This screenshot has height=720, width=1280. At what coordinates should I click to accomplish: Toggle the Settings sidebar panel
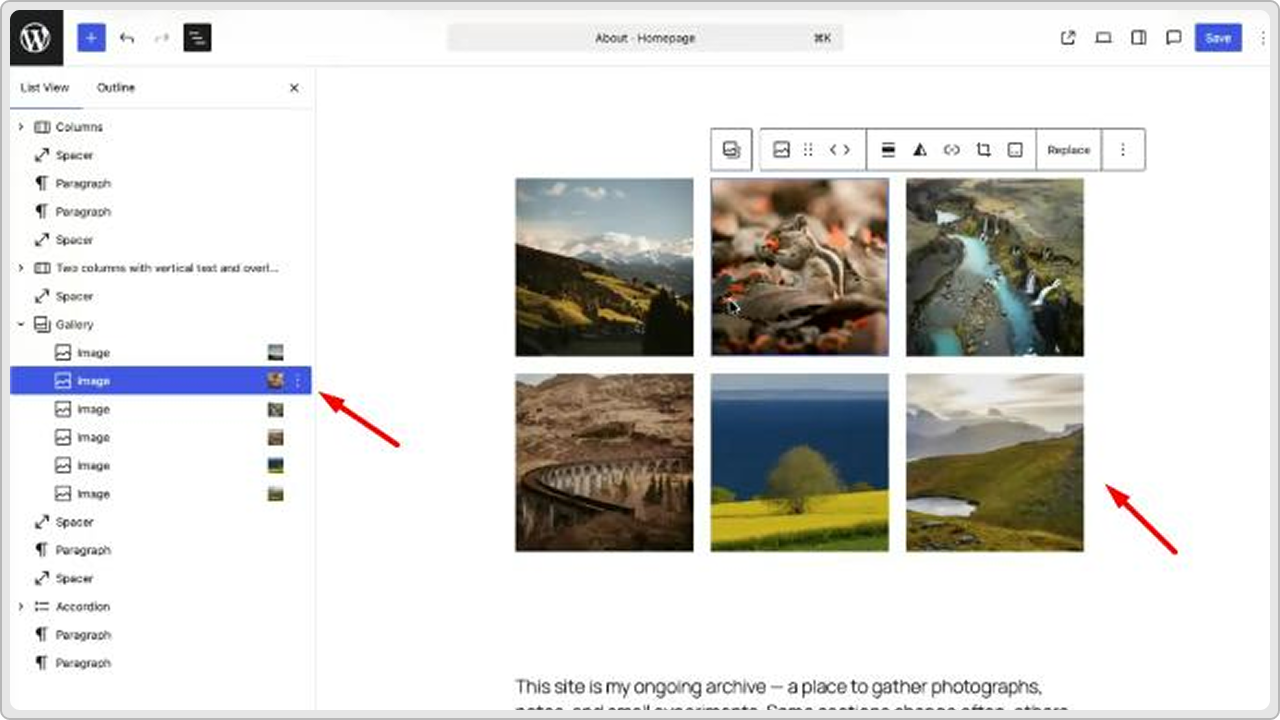tap(1138, 37)
